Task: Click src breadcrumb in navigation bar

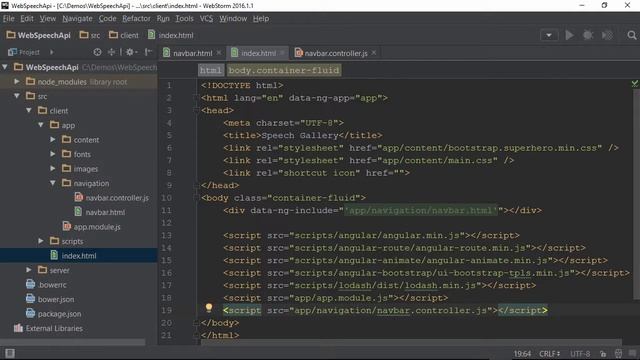Action: click(90, 36)
